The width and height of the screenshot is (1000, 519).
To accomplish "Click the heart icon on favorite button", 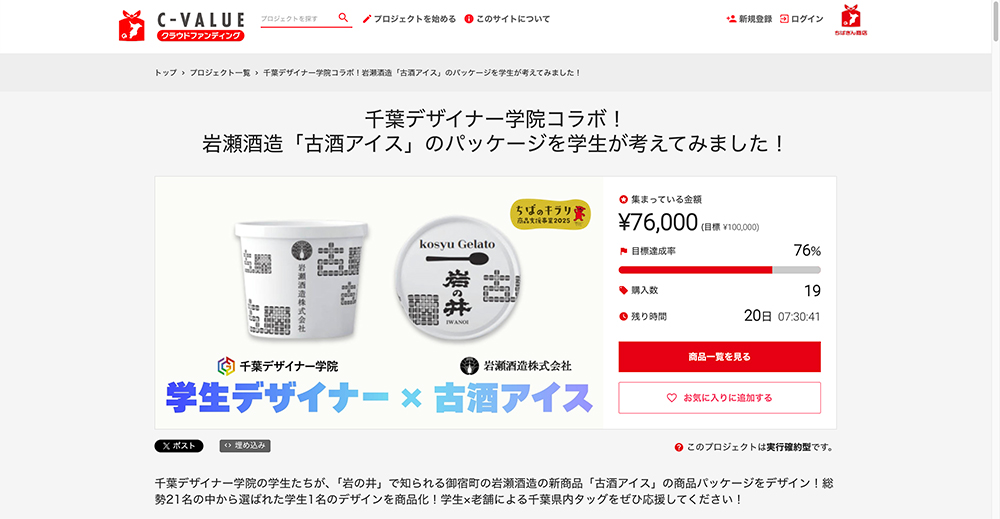I will (672, 398).
